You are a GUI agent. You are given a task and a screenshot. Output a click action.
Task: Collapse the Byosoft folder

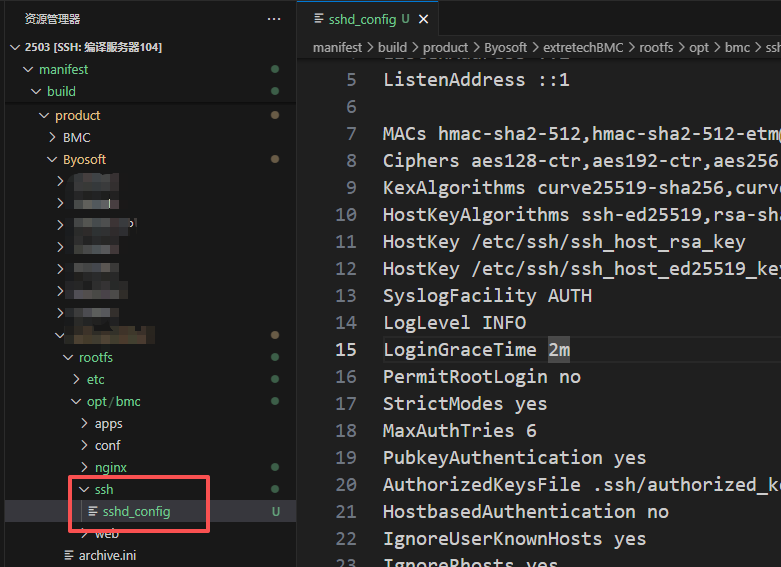53,159
